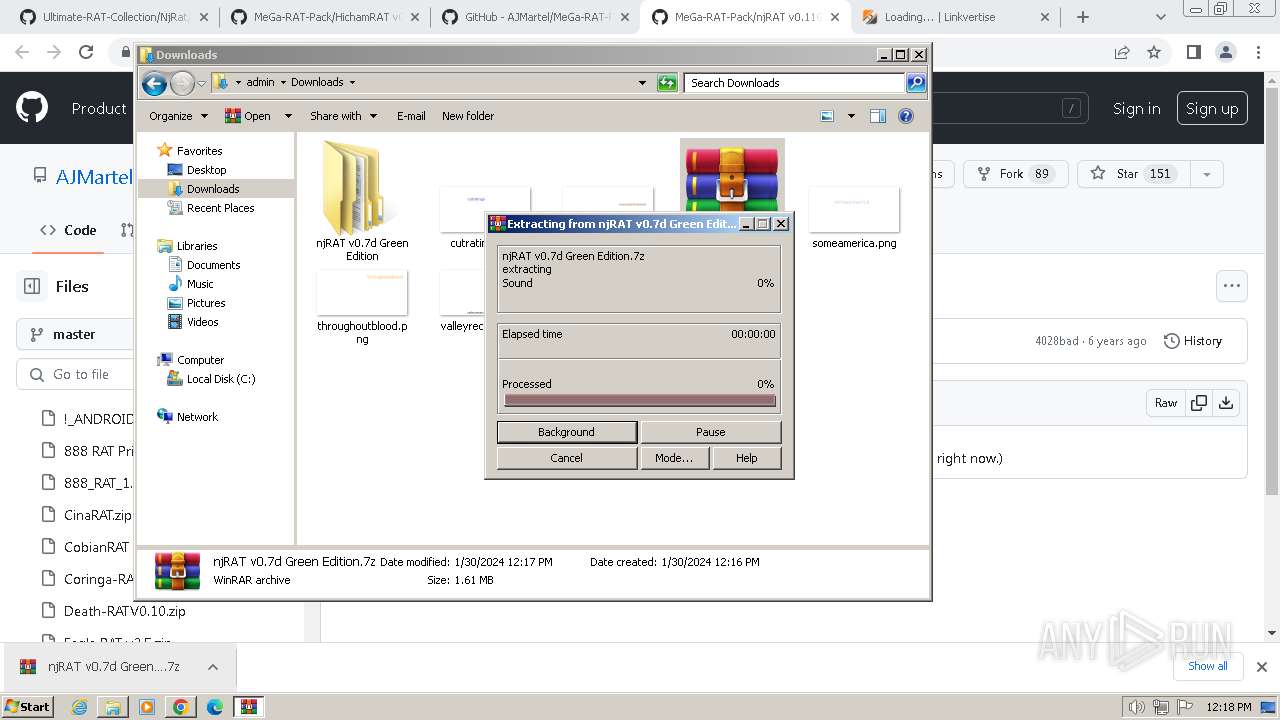
Task: Open the master branch selector
Action: pyautogui.click(x=74, y=334)
